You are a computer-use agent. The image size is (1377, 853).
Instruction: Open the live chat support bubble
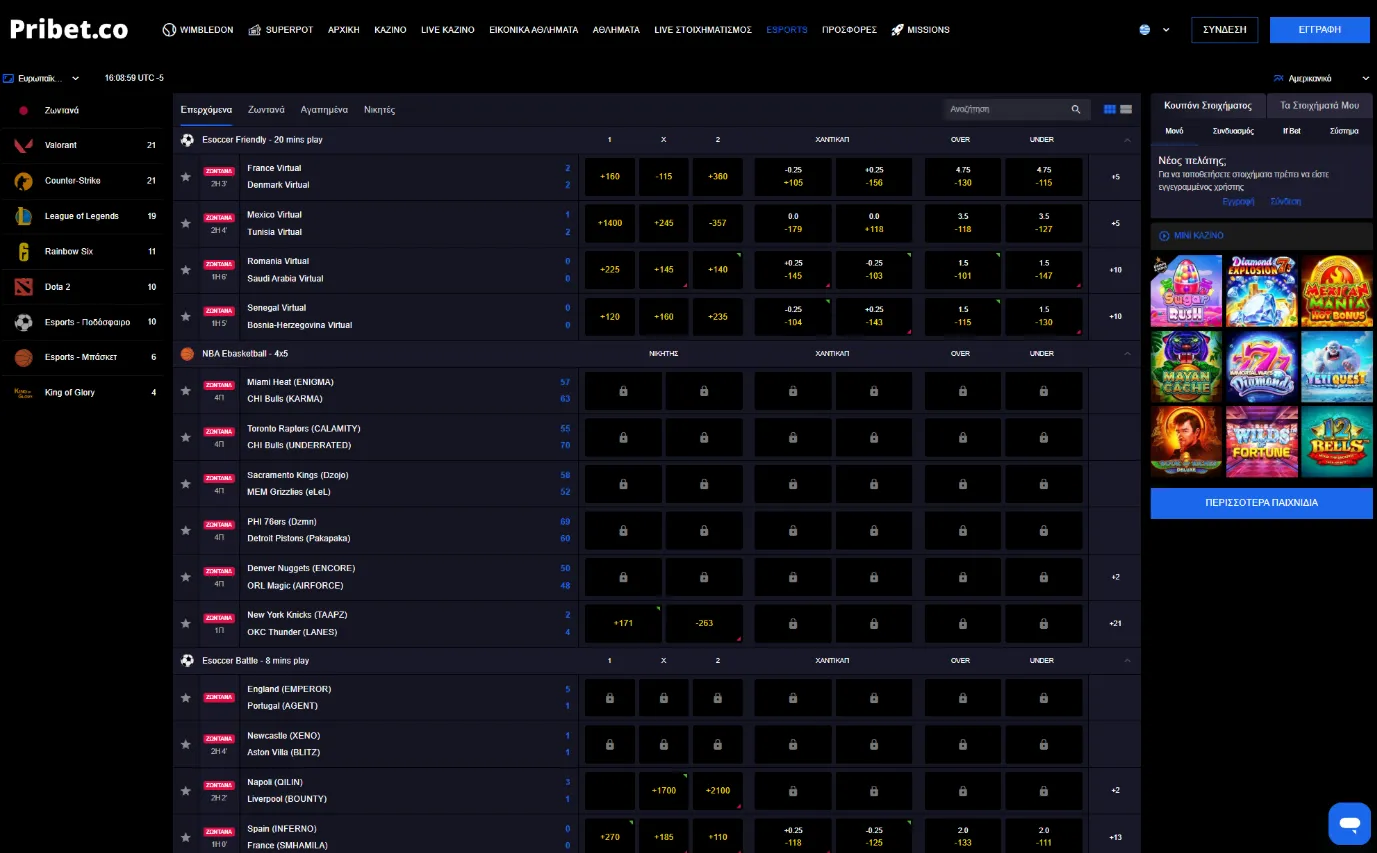coord(1349,824)
